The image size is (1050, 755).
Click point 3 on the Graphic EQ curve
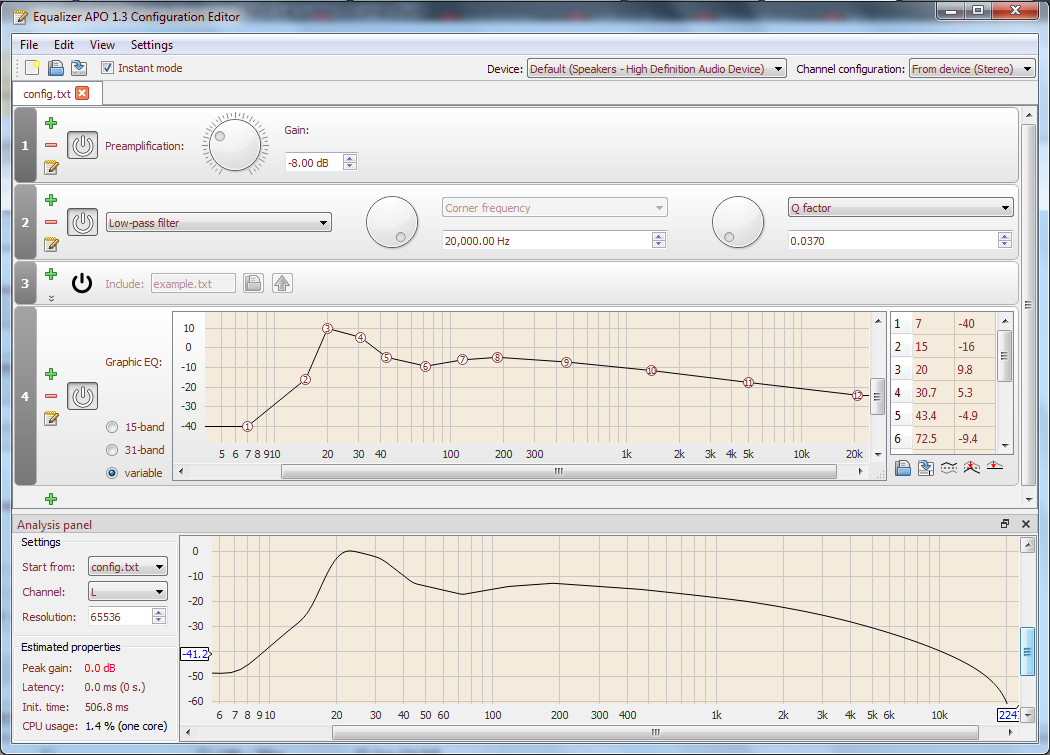click(x=327, y=329)
